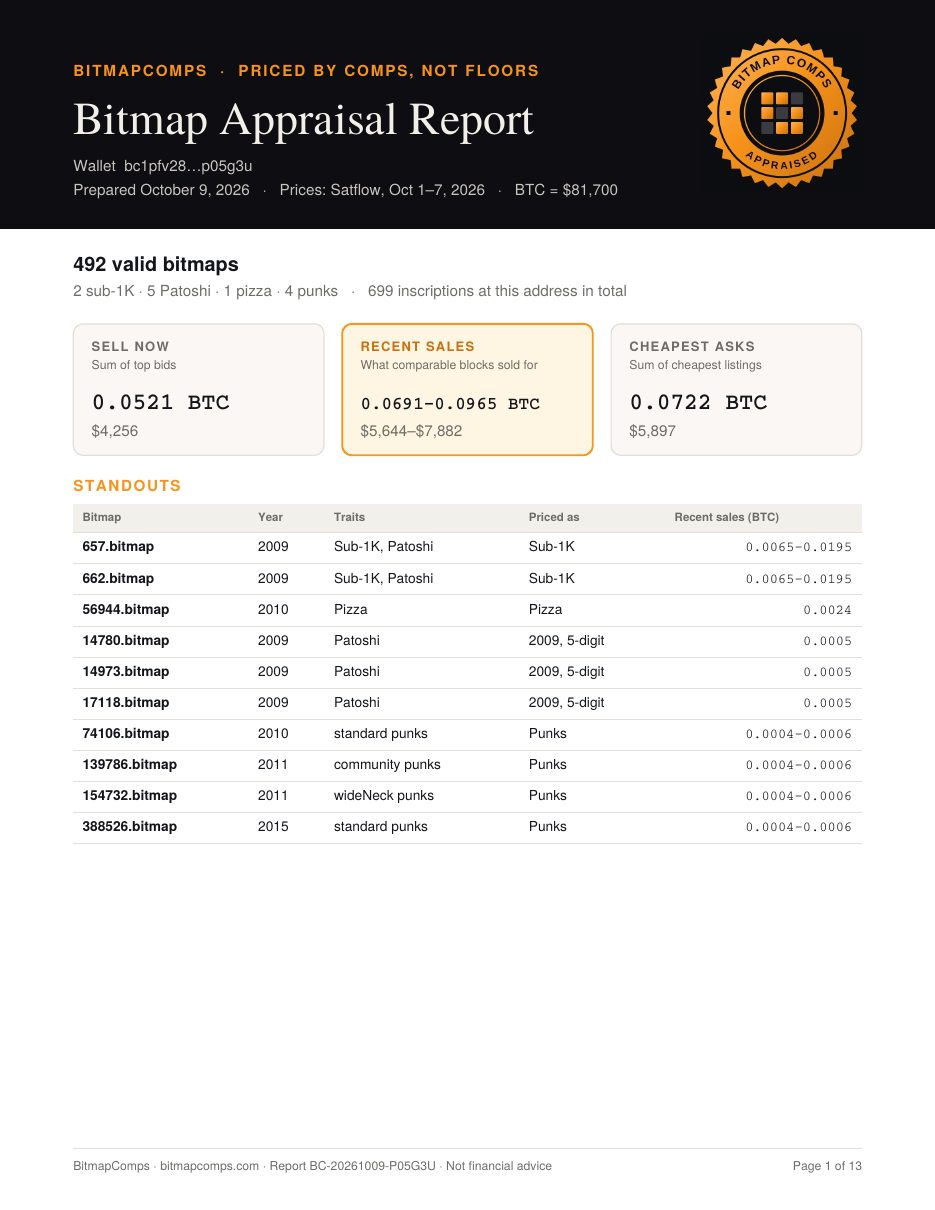The image size is (935, 1210).
Task: Click 74106.bitmap in the table
Action: tap(126, 733)
